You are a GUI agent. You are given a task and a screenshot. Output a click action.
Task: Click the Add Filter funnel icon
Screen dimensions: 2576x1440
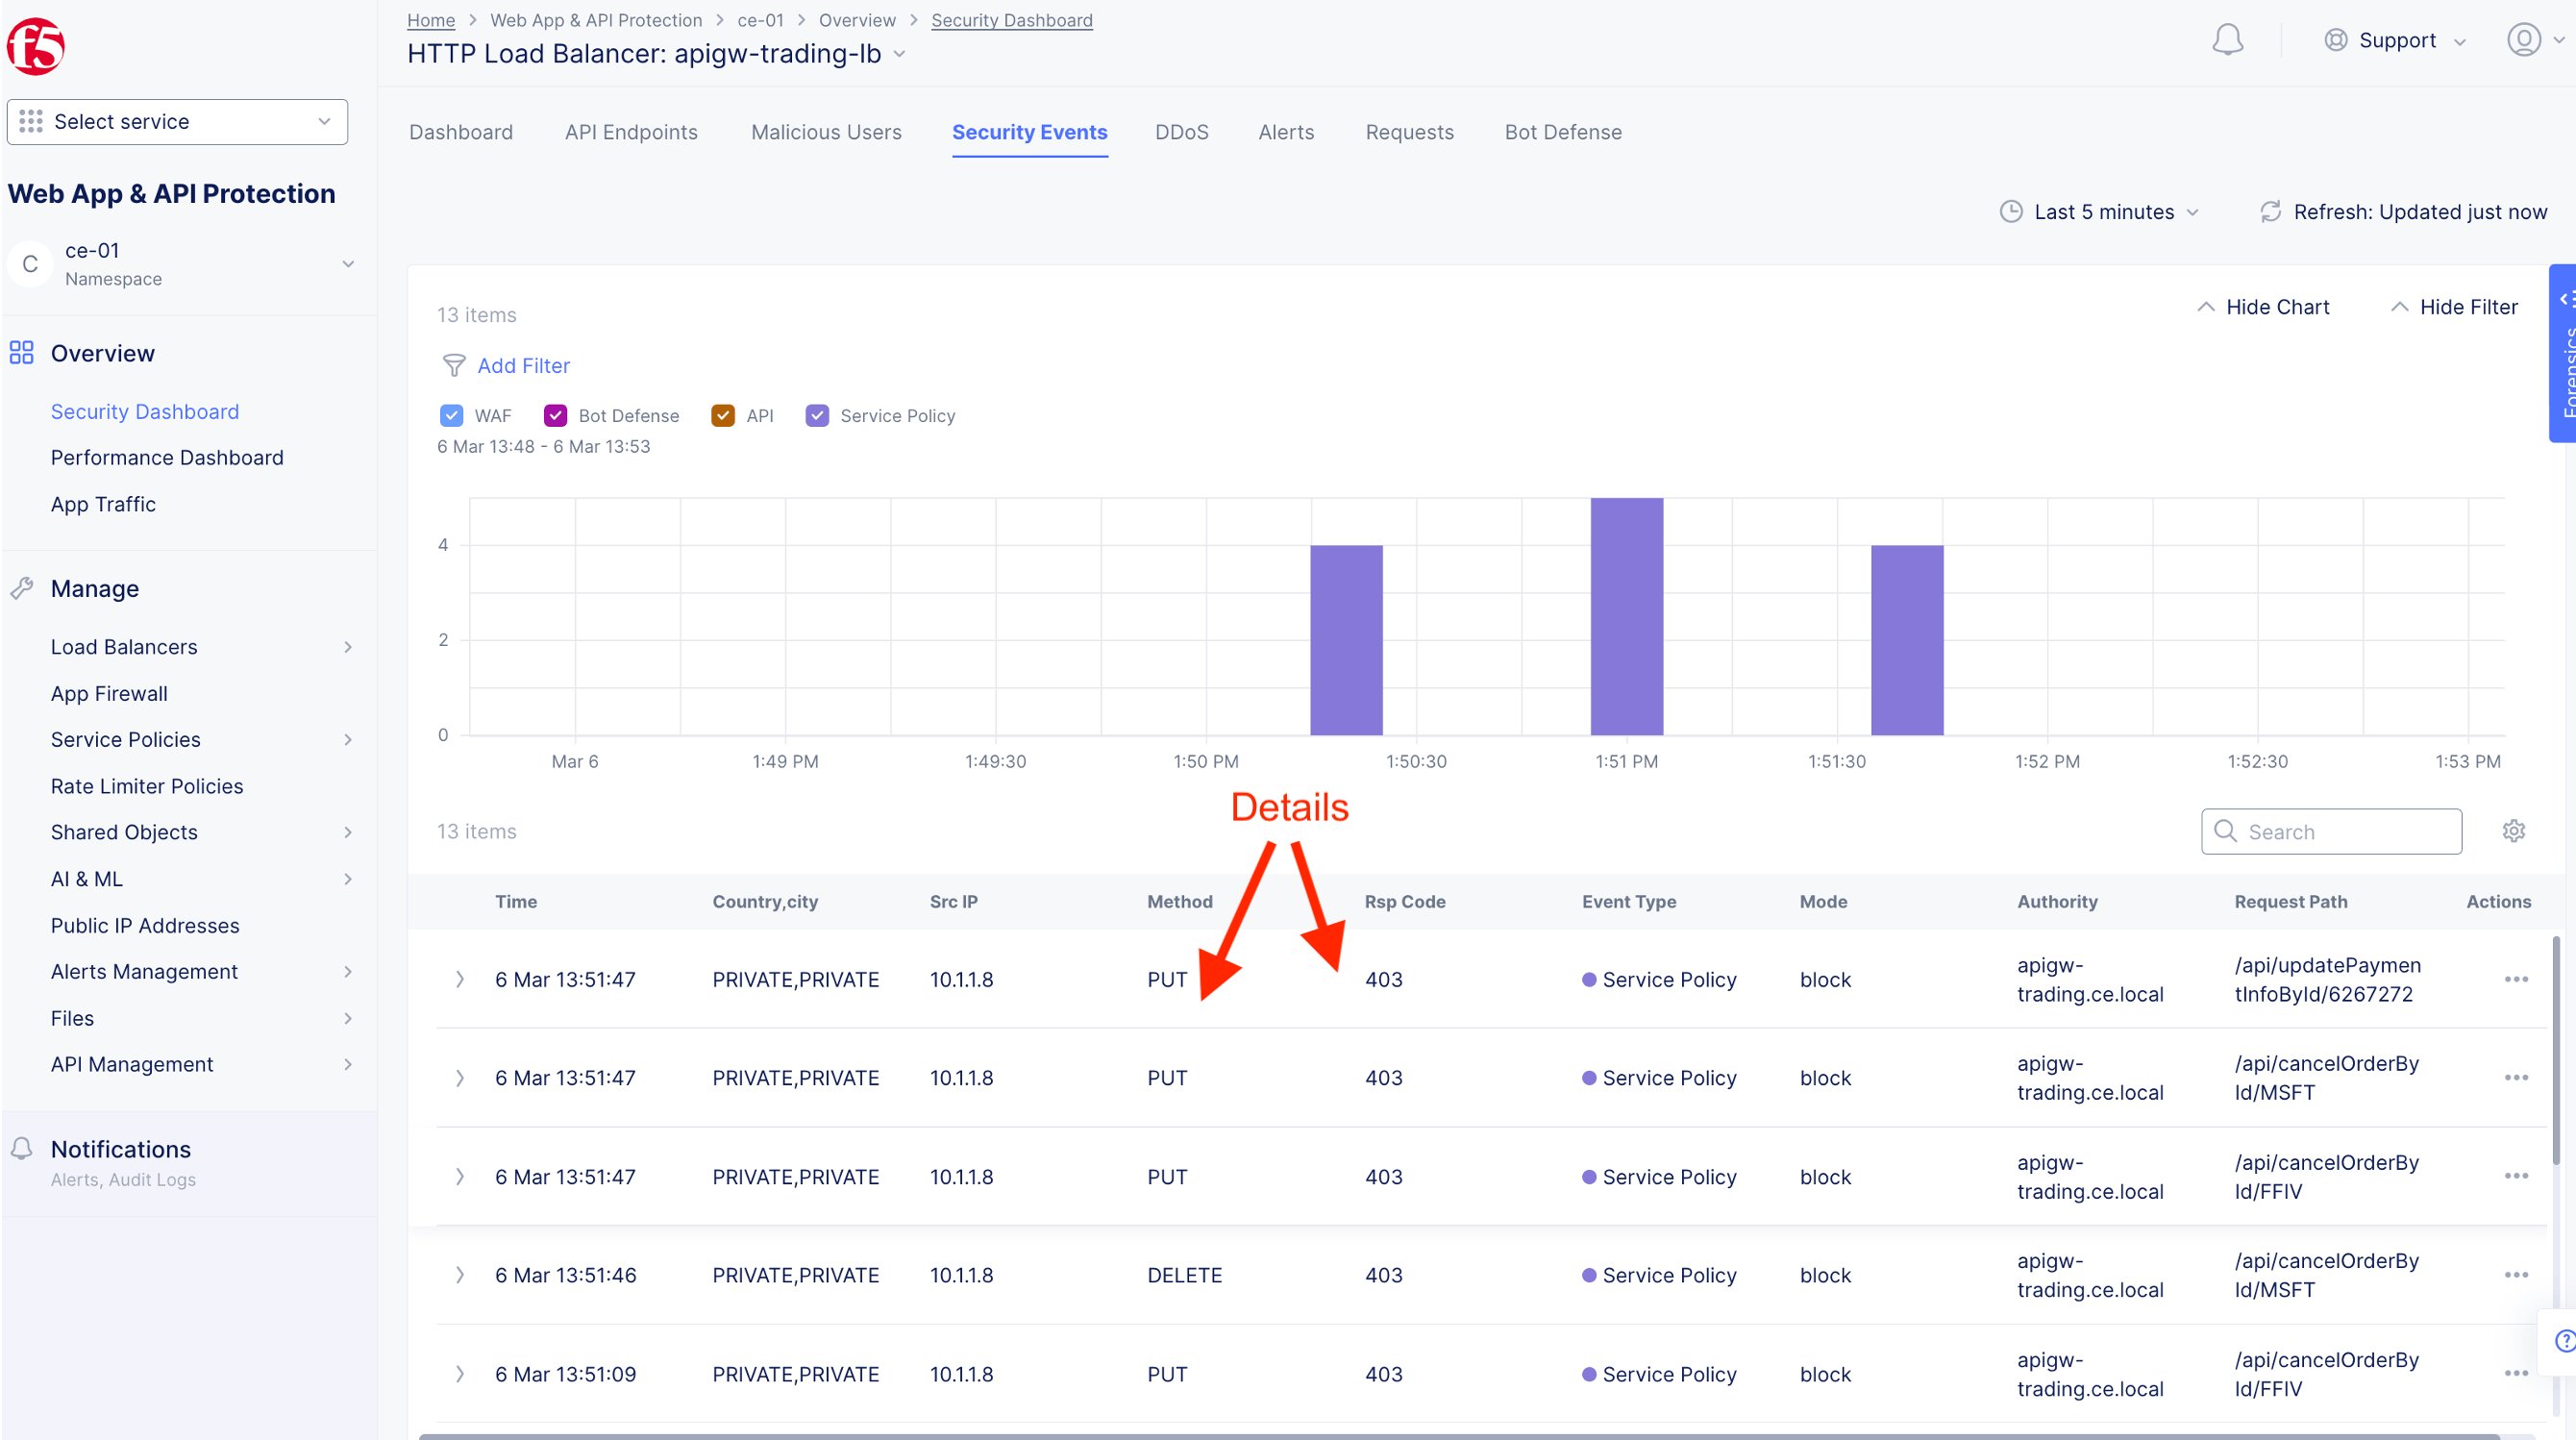(x=454, y=366)
